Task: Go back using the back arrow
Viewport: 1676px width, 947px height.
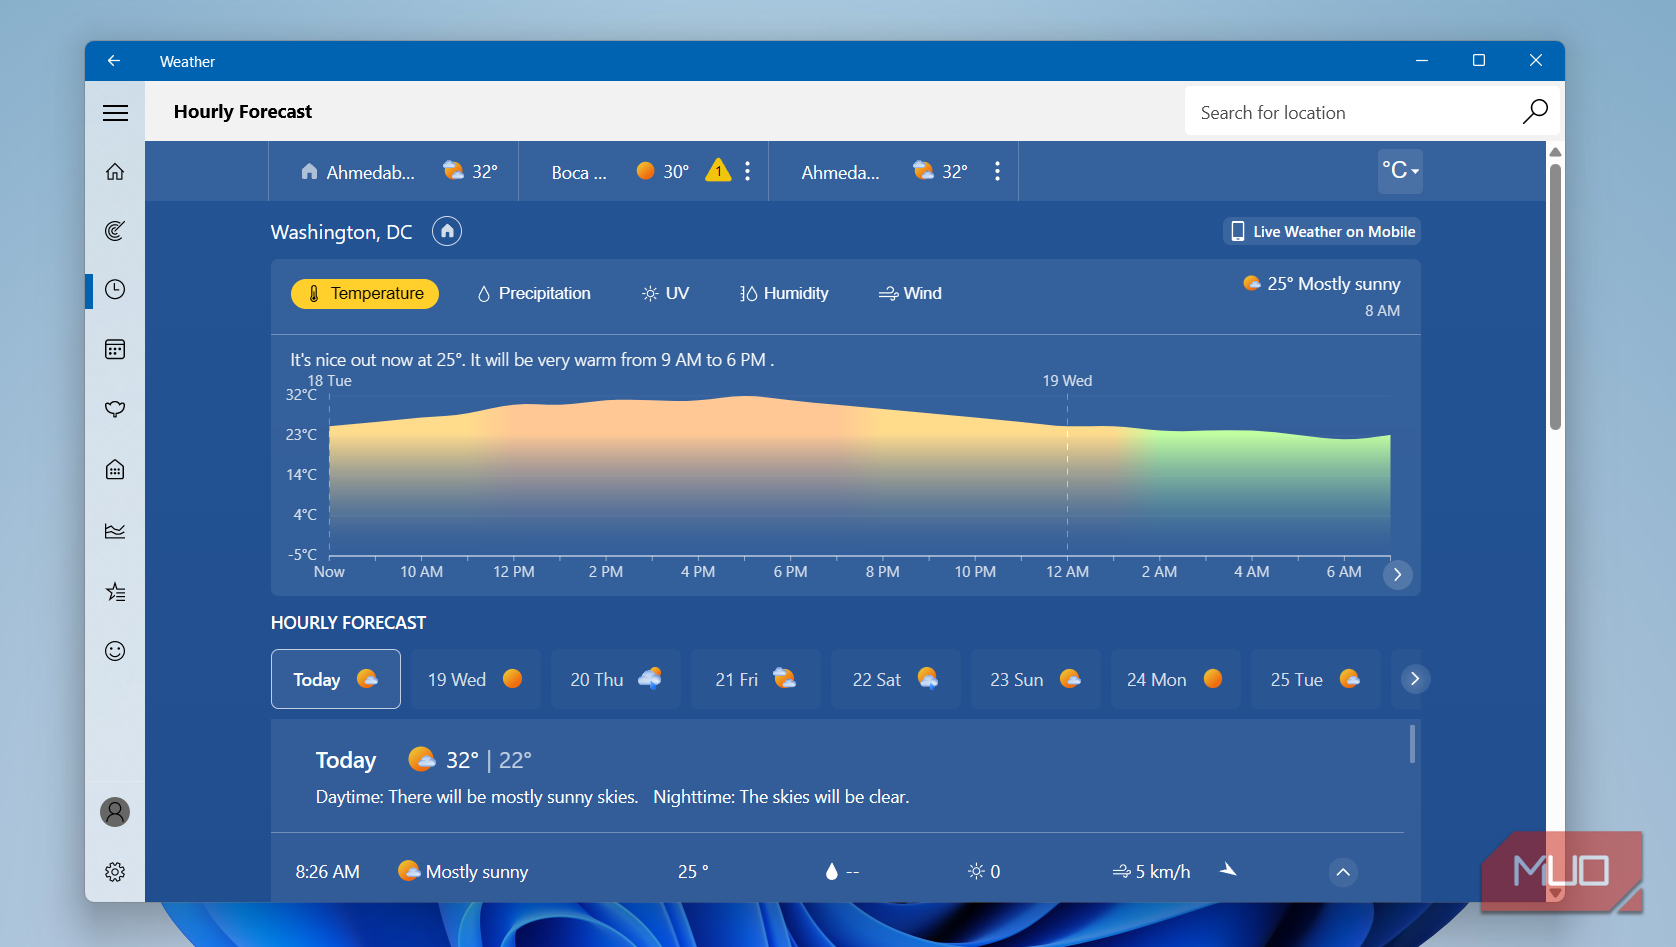Action: click(x=114, y=61)
